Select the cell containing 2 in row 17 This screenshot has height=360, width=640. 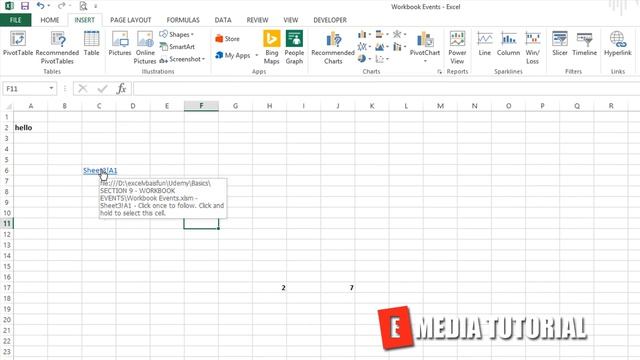pos(269,288)
